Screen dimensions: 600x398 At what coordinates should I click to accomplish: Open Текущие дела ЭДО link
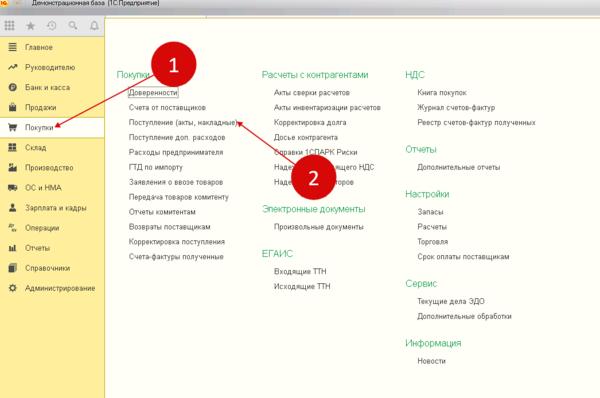[x=451, y=301]
